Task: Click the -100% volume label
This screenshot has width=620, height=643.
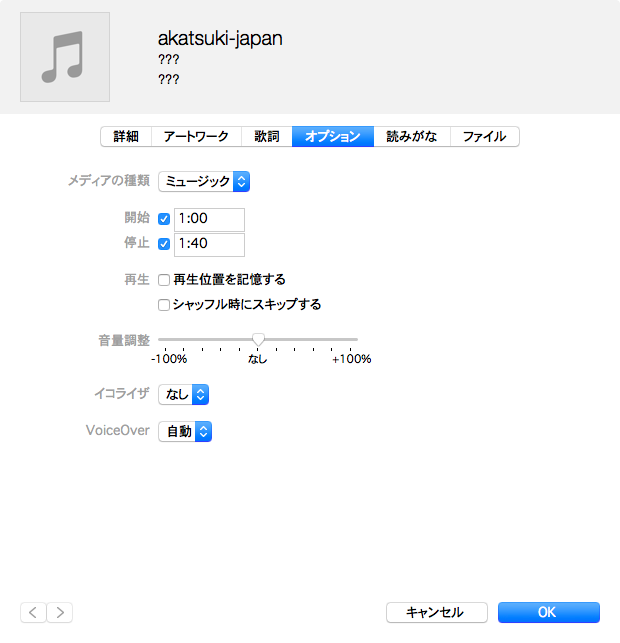Action: [169, 359]
